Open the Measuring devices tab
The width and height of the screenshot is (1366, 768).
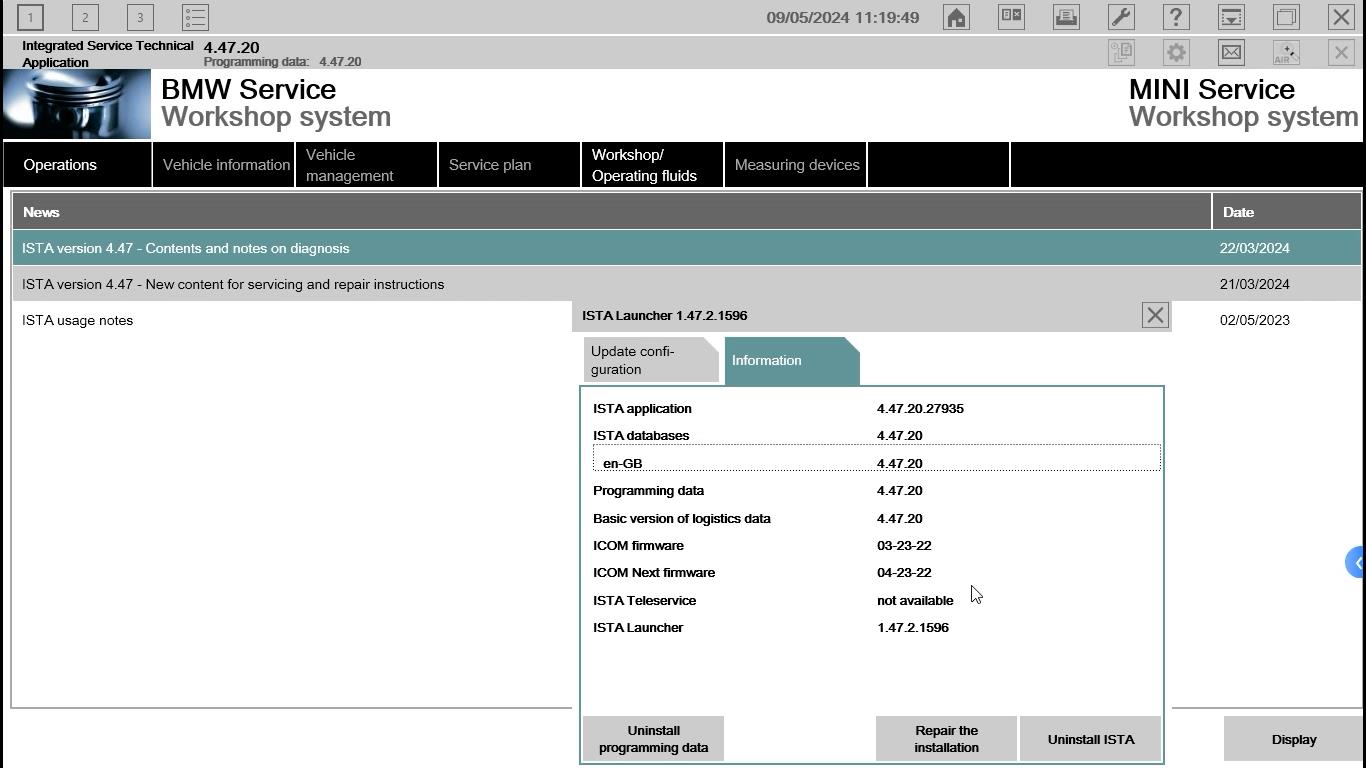[796, 165]
